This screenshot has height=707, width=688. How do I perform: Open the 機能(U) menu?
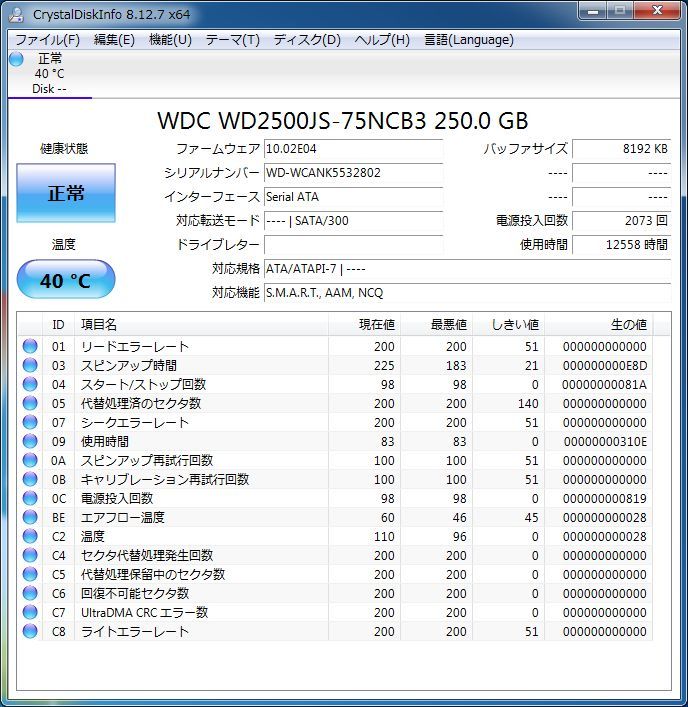click(x=170, y=40)
